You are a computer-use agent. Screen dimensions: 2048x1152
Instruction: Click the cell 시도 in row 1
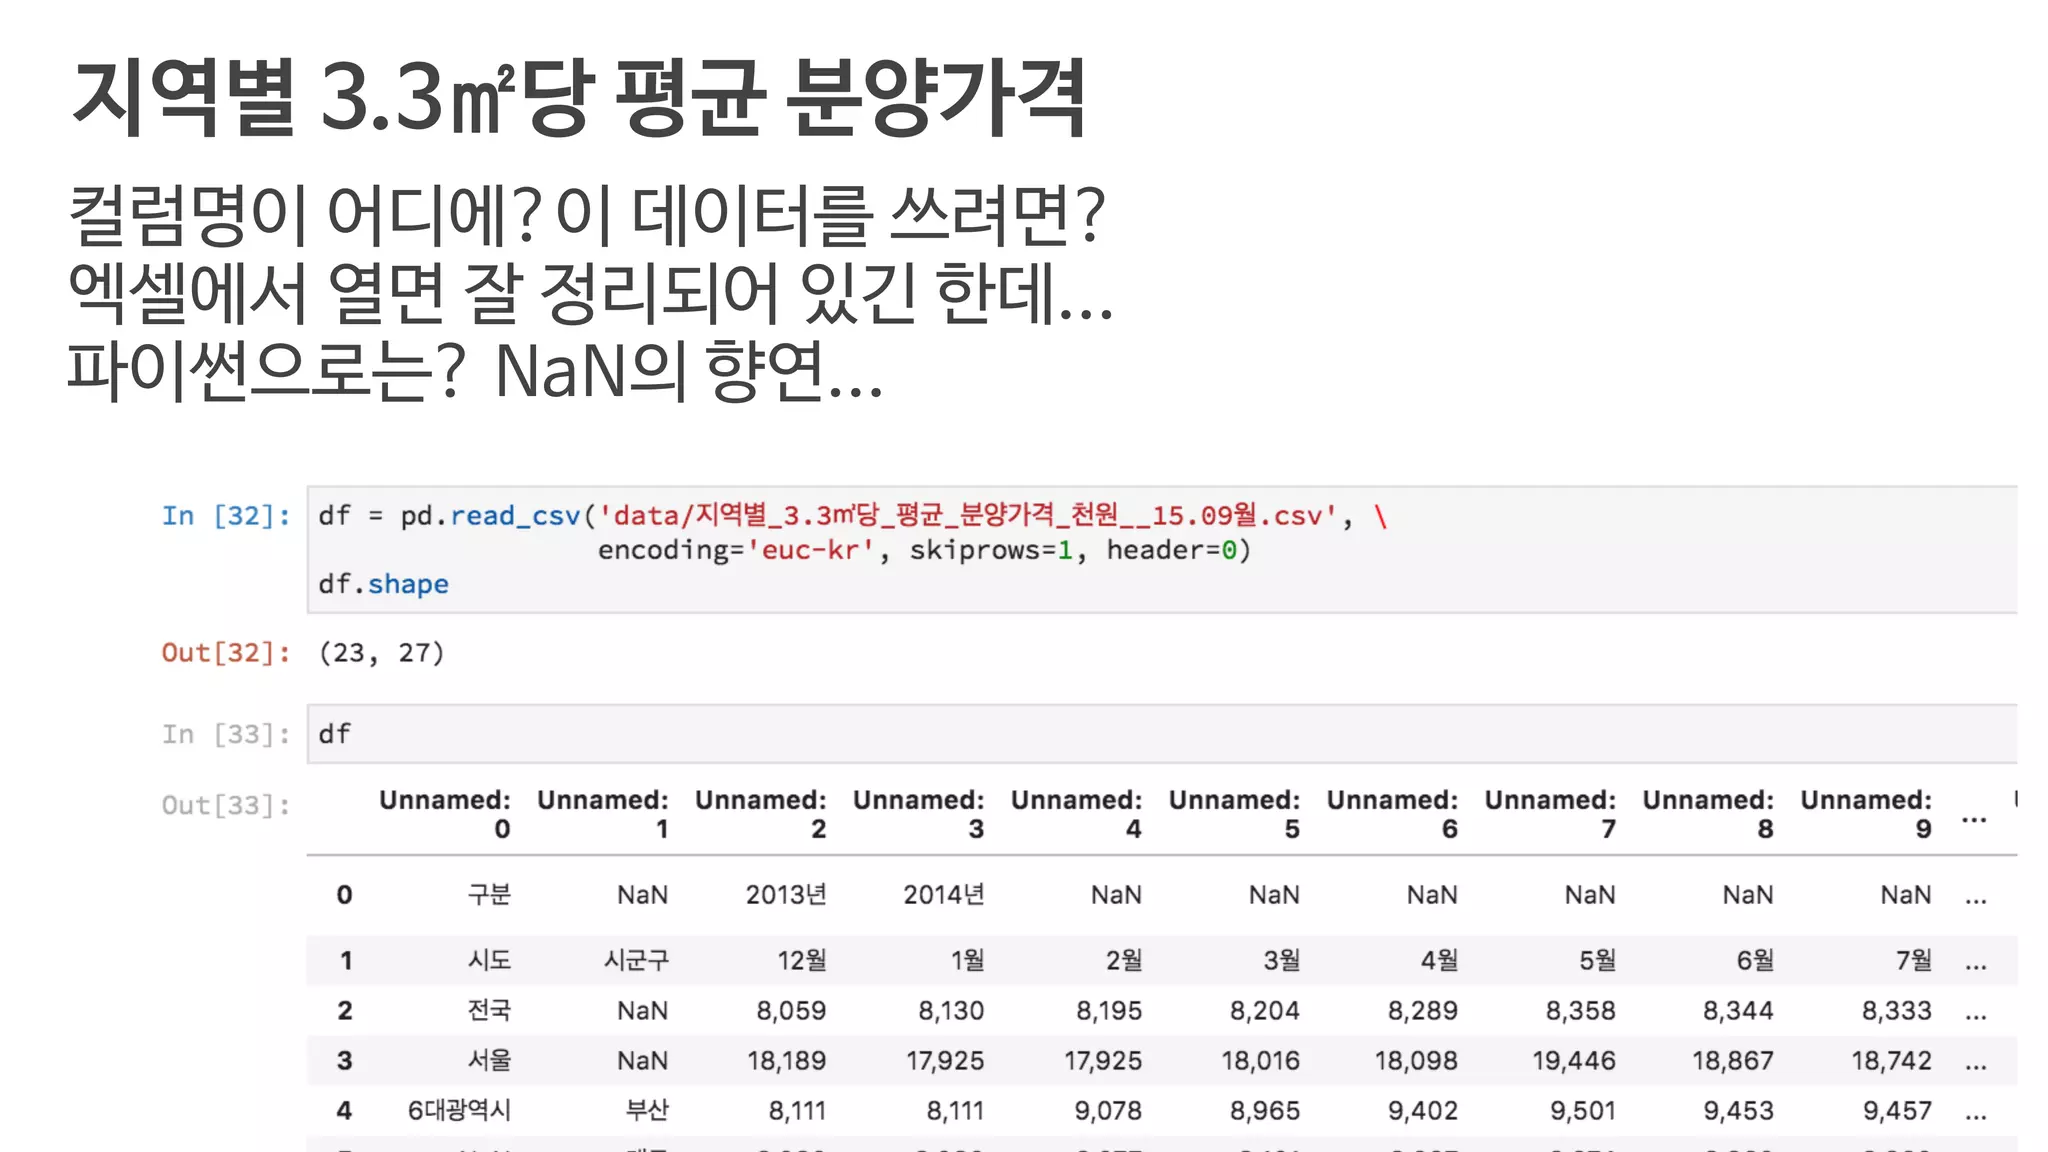pyautogui.click(x=489, y=960)
